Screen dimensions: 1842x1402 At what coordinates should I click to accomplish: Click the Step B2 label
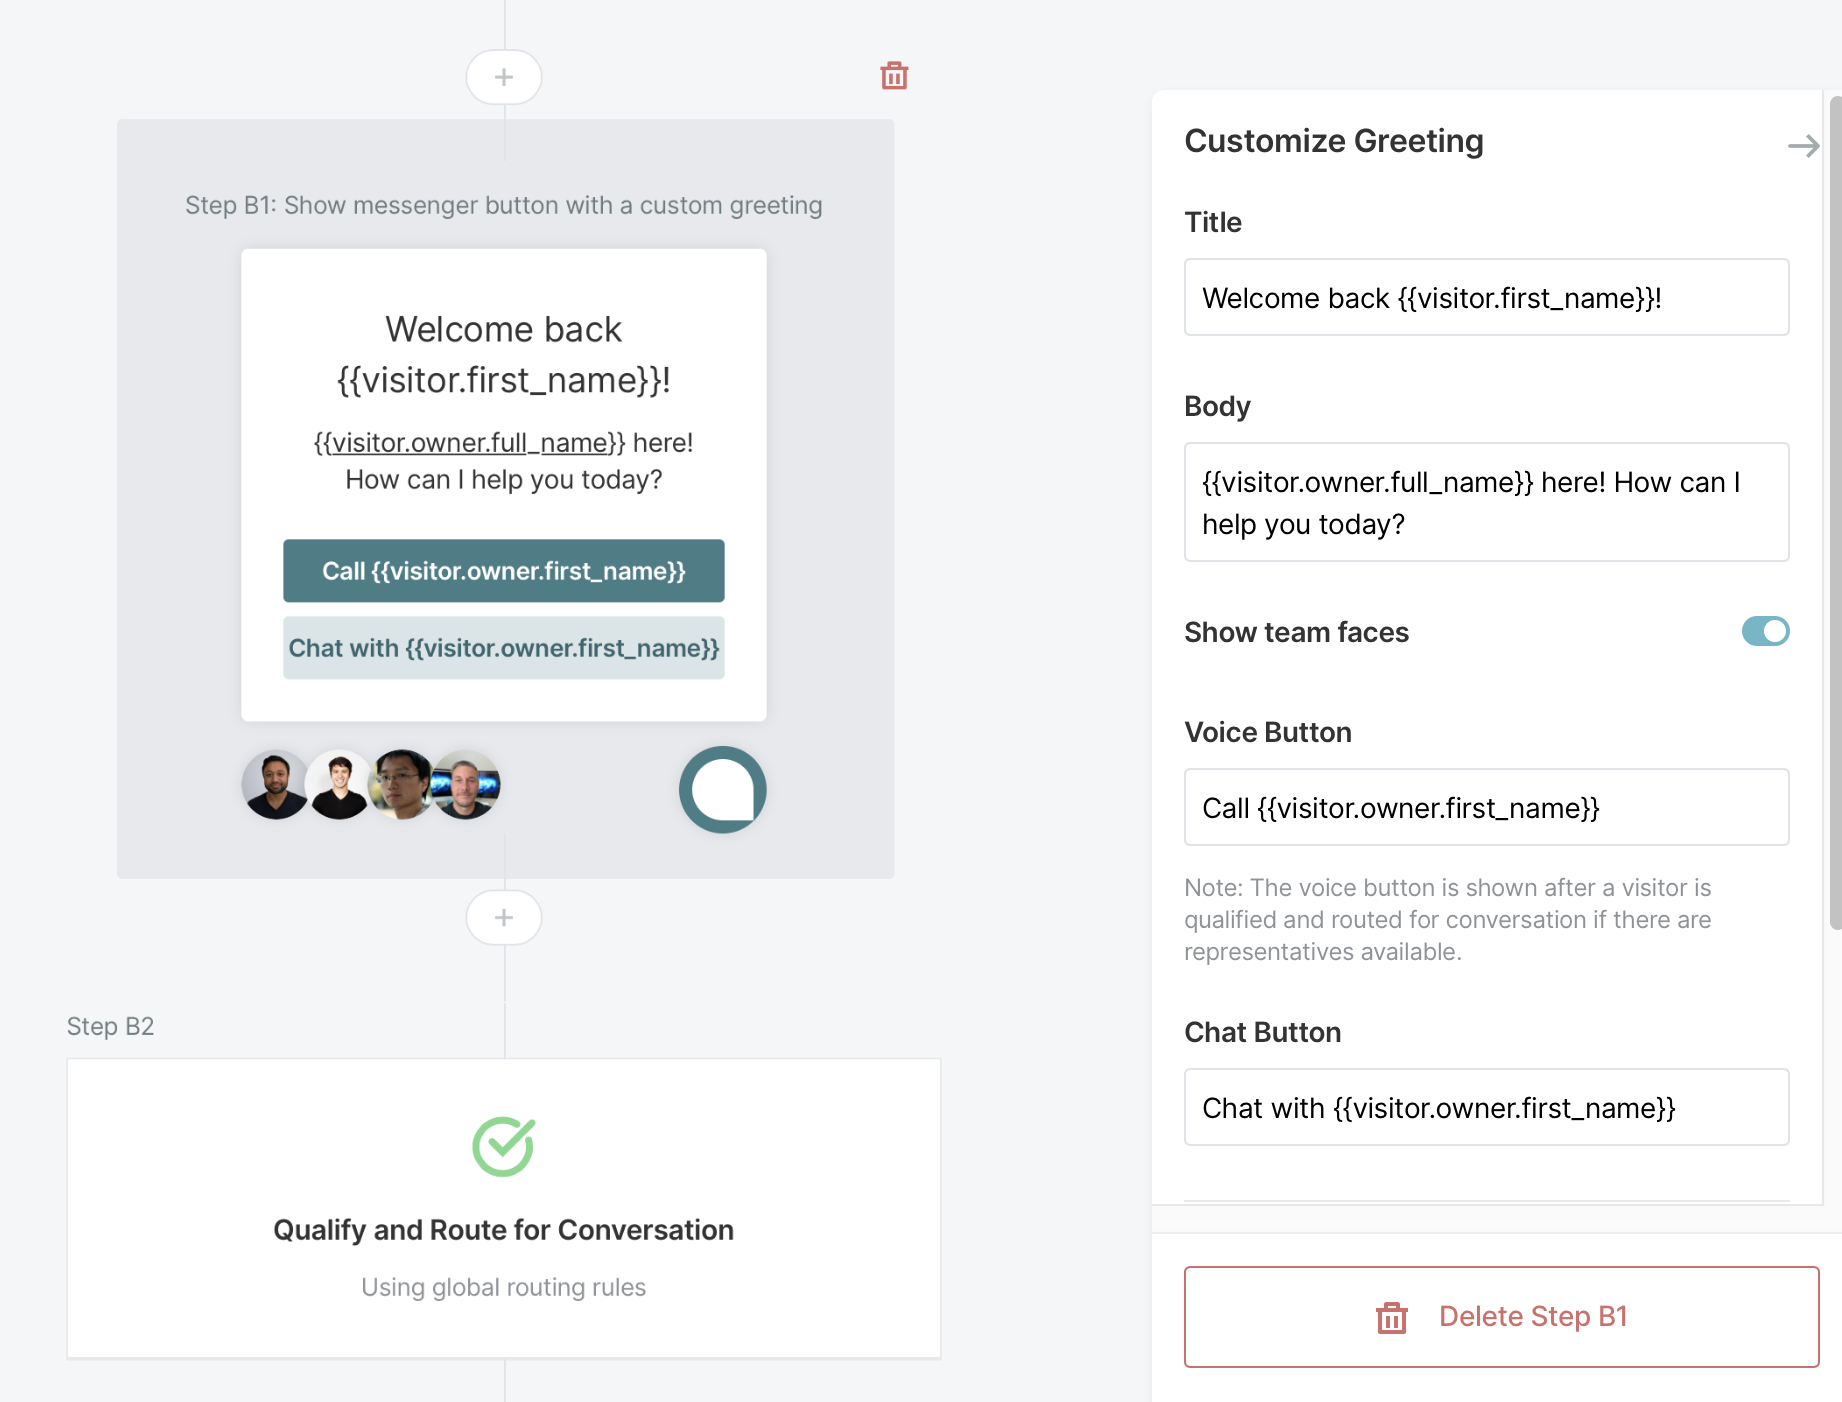(x=110, y=1026)
